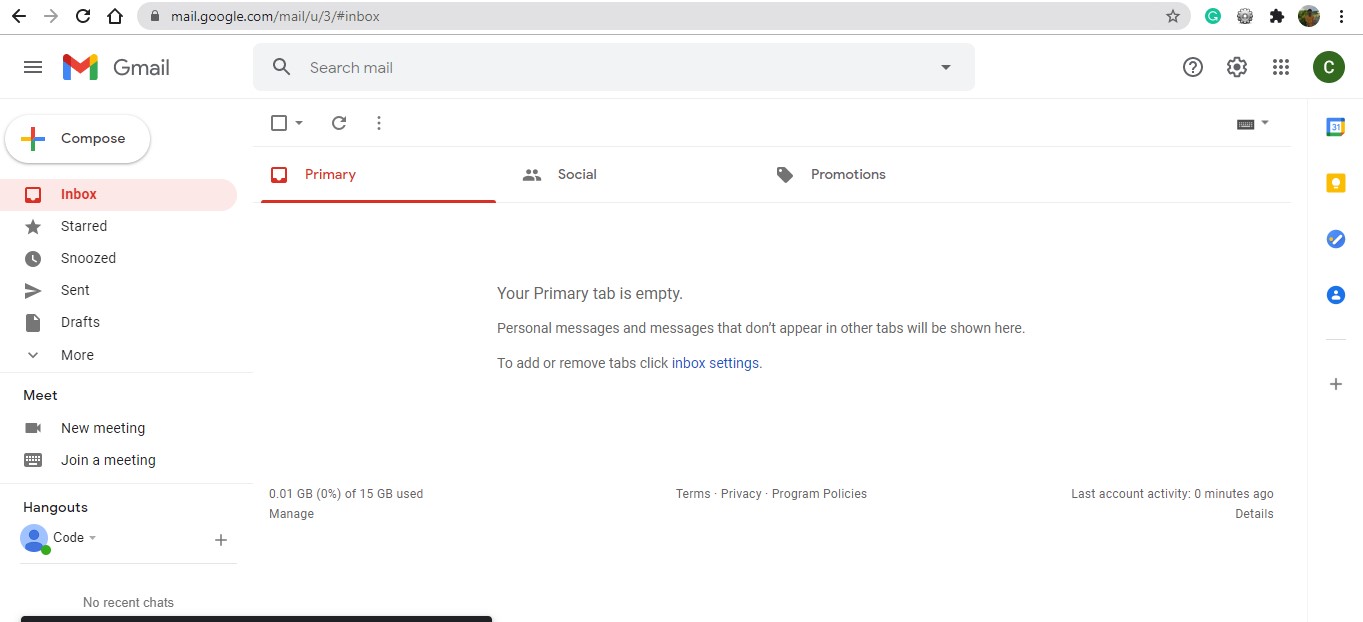Image resolution: width=1363 pixels, height=622 pixels.
Task: Open Google Tasks side panel icon
Action: pos(1335,239)
